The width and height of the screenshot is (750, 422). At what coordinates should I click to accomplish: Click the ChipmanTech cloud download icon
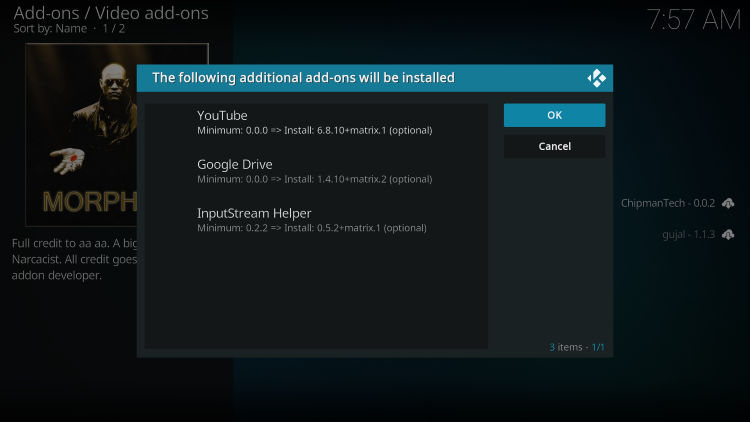(728, 203)
